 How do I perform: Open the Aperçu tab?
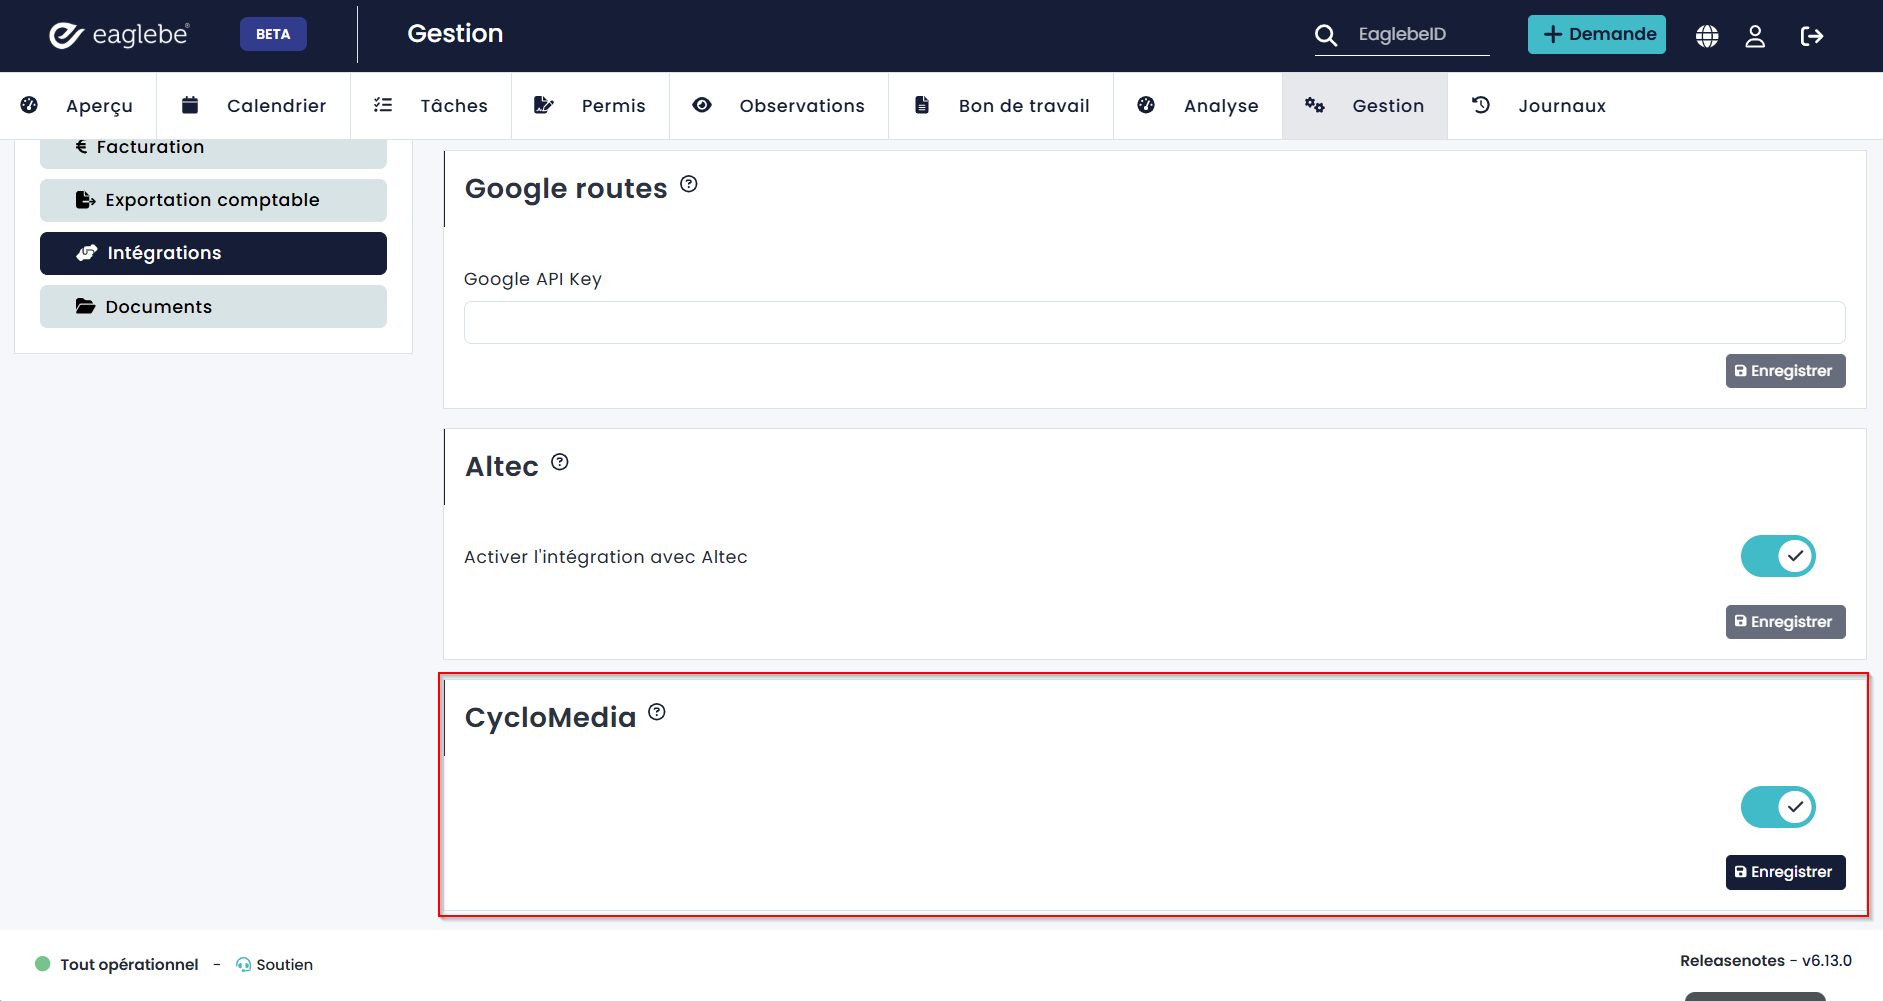point(78,106)
